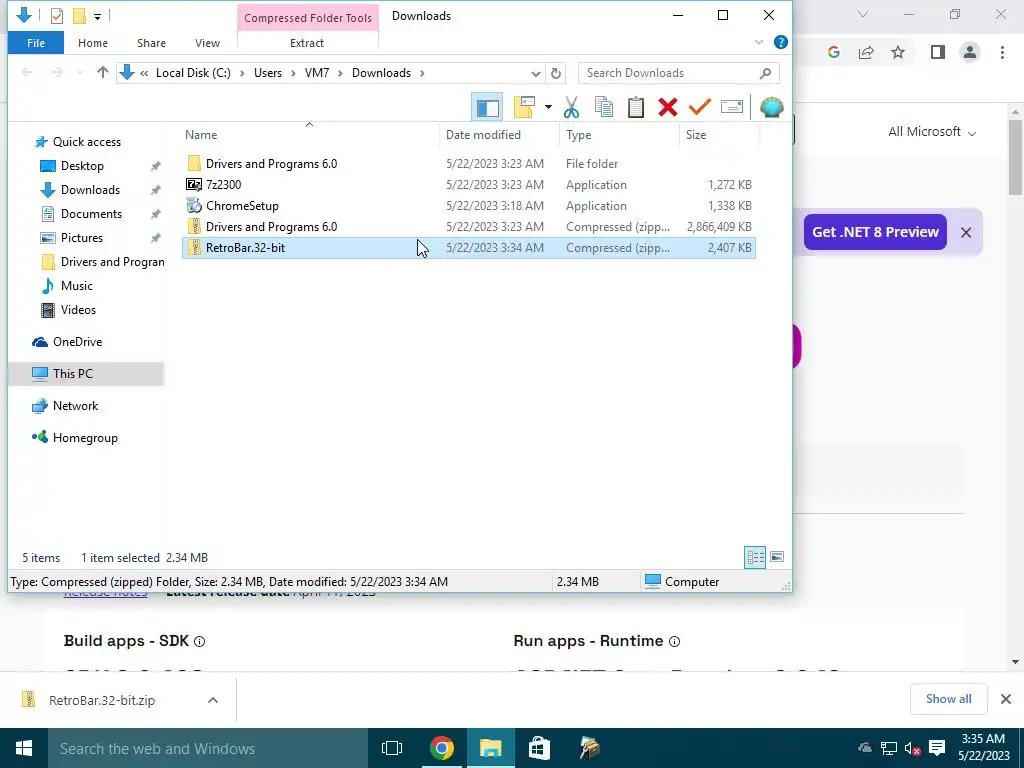Open Pictures in the navigation pane
The image size is (1024, 768).
tap(82, 238)
